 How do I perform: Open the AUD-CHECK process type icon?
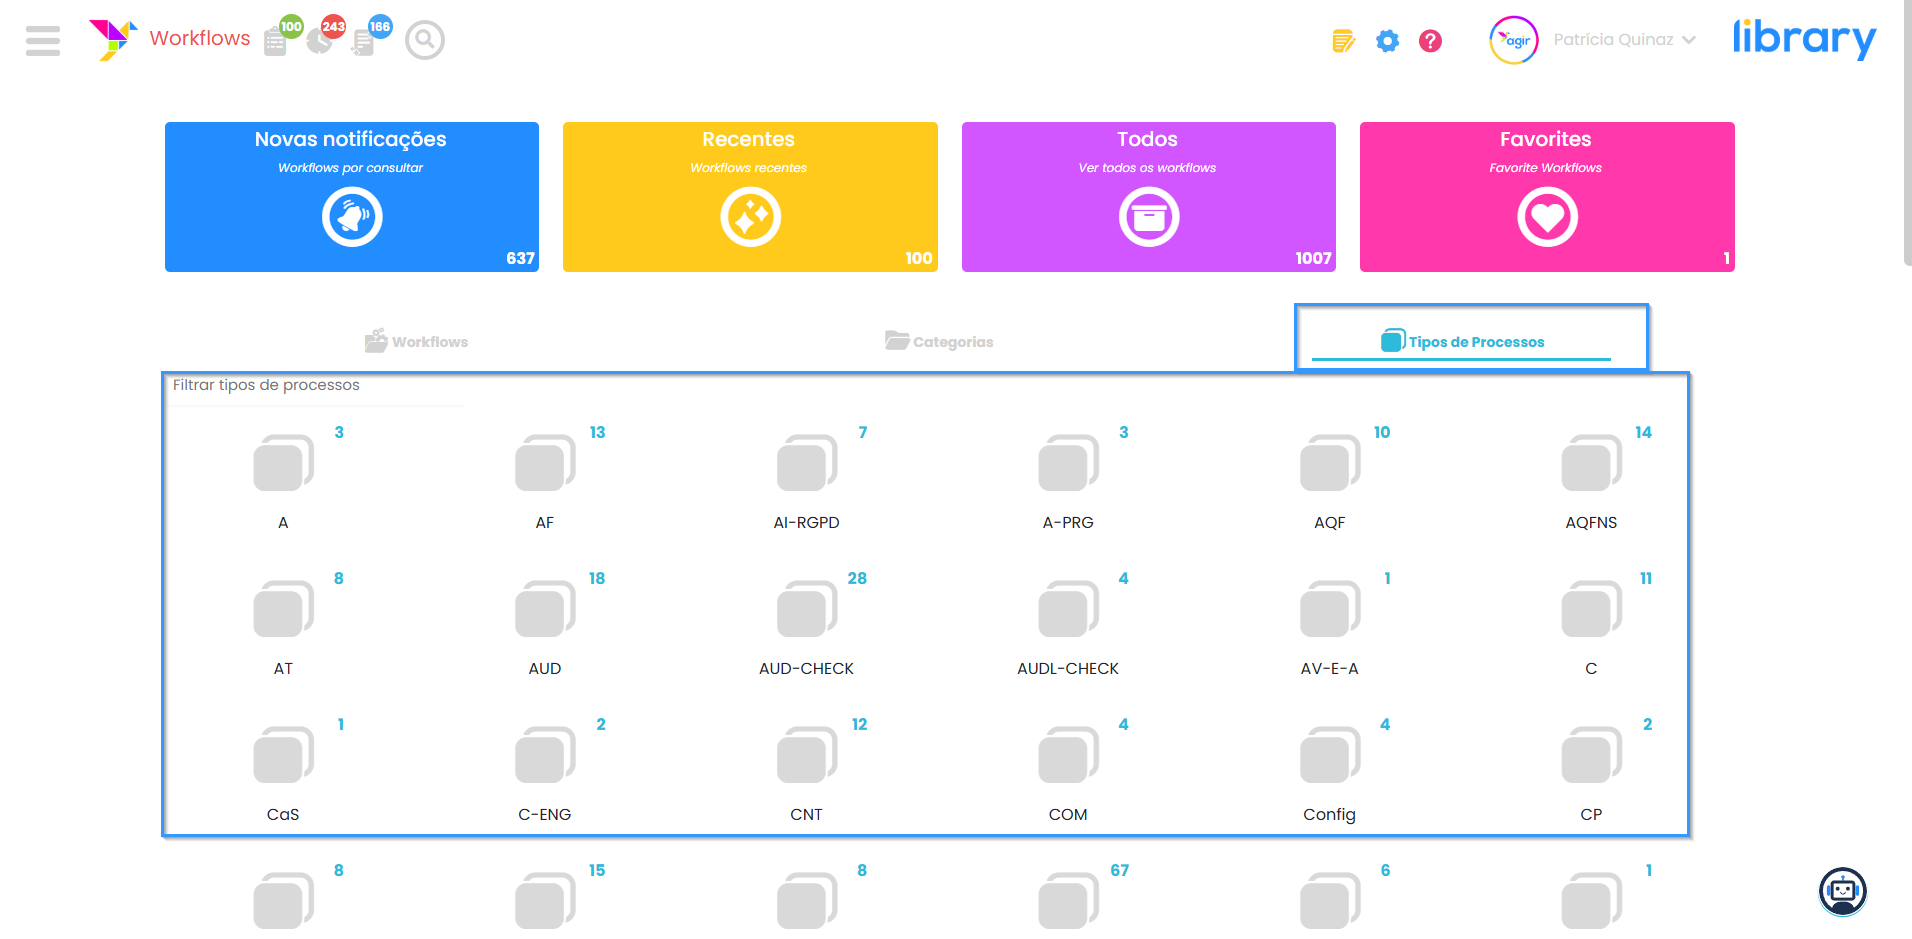(807, 609)
